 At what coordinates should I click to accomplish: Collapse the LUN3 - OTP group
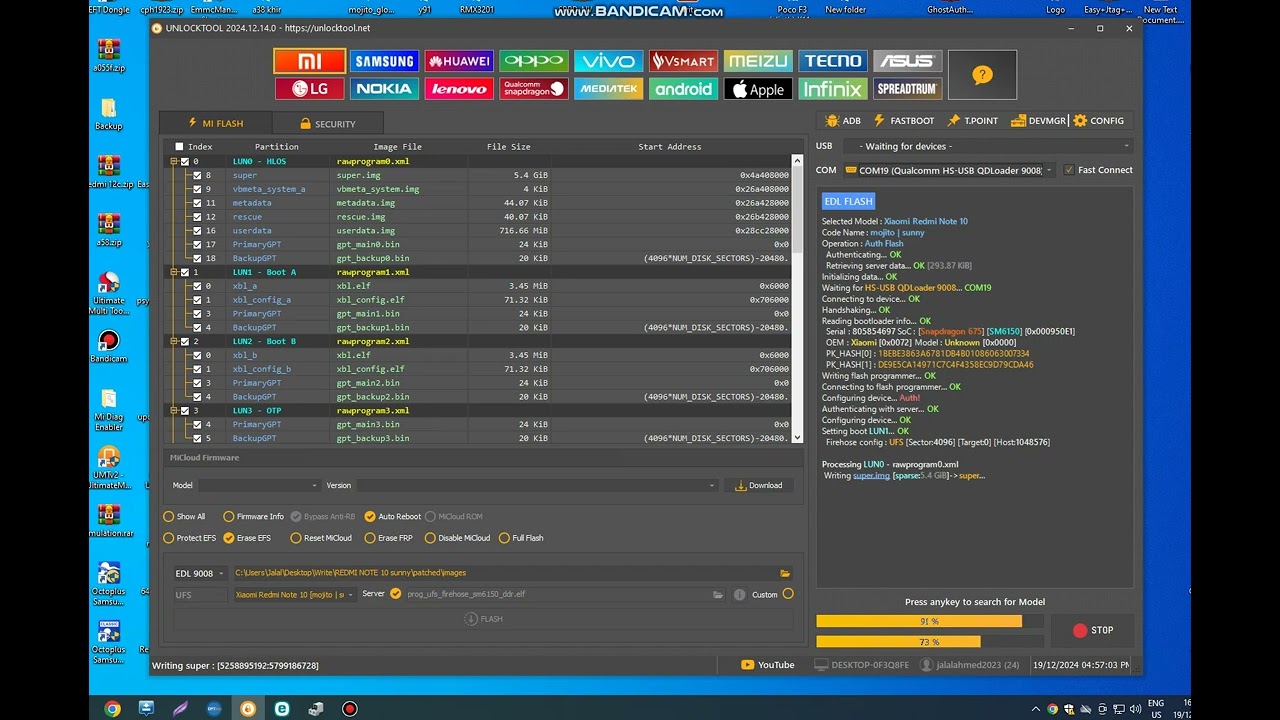(x=174, y=411)
